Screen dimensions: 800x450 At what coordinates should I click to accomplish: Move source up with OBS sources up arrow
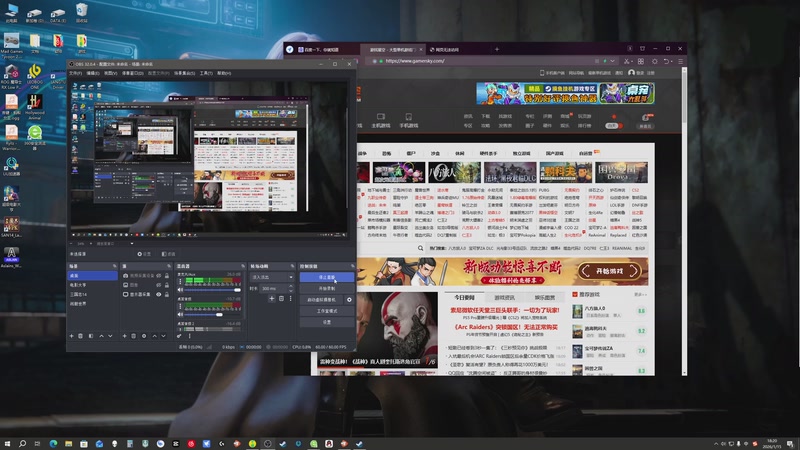click(155, 336)
